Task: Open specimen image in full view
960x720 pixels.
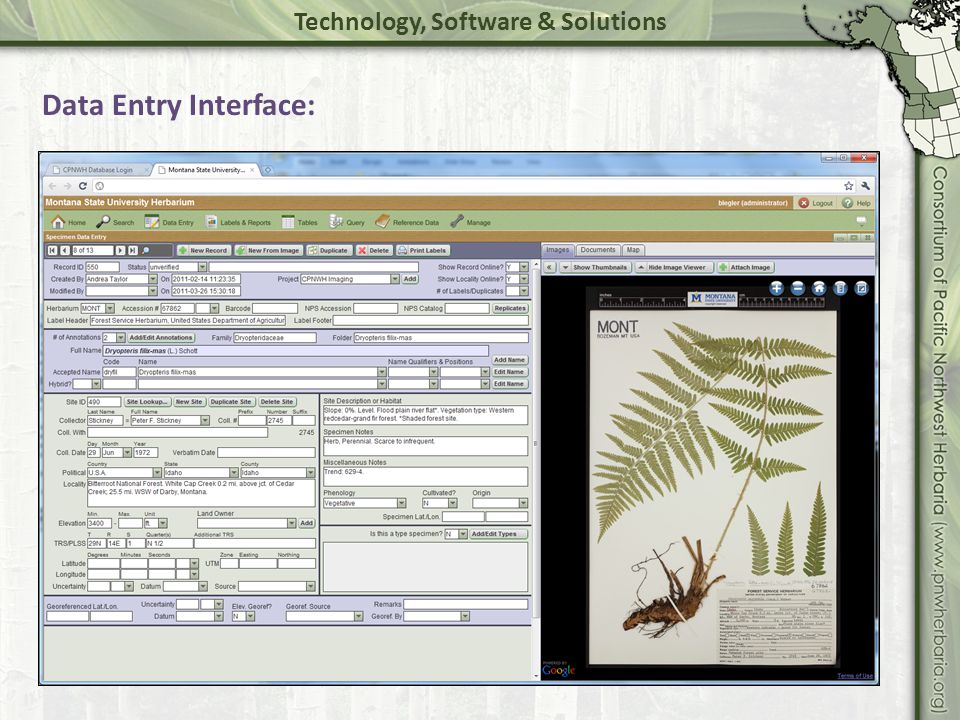Action: (x=861, y=288)
